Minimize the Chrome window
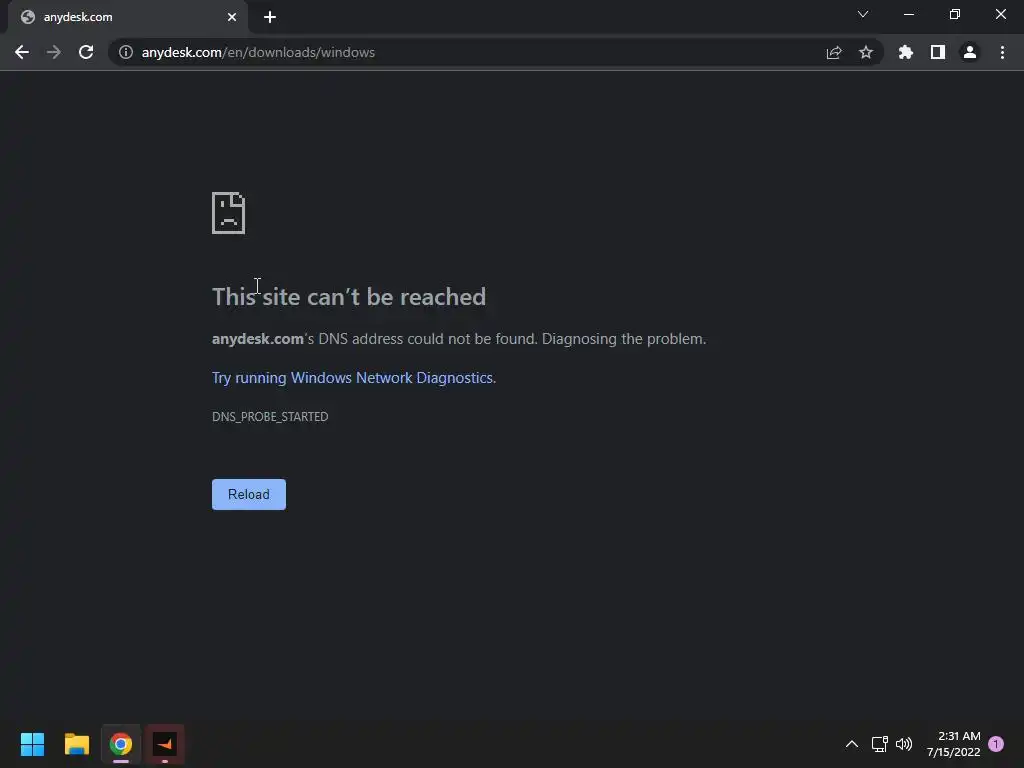 pos(908,14)
